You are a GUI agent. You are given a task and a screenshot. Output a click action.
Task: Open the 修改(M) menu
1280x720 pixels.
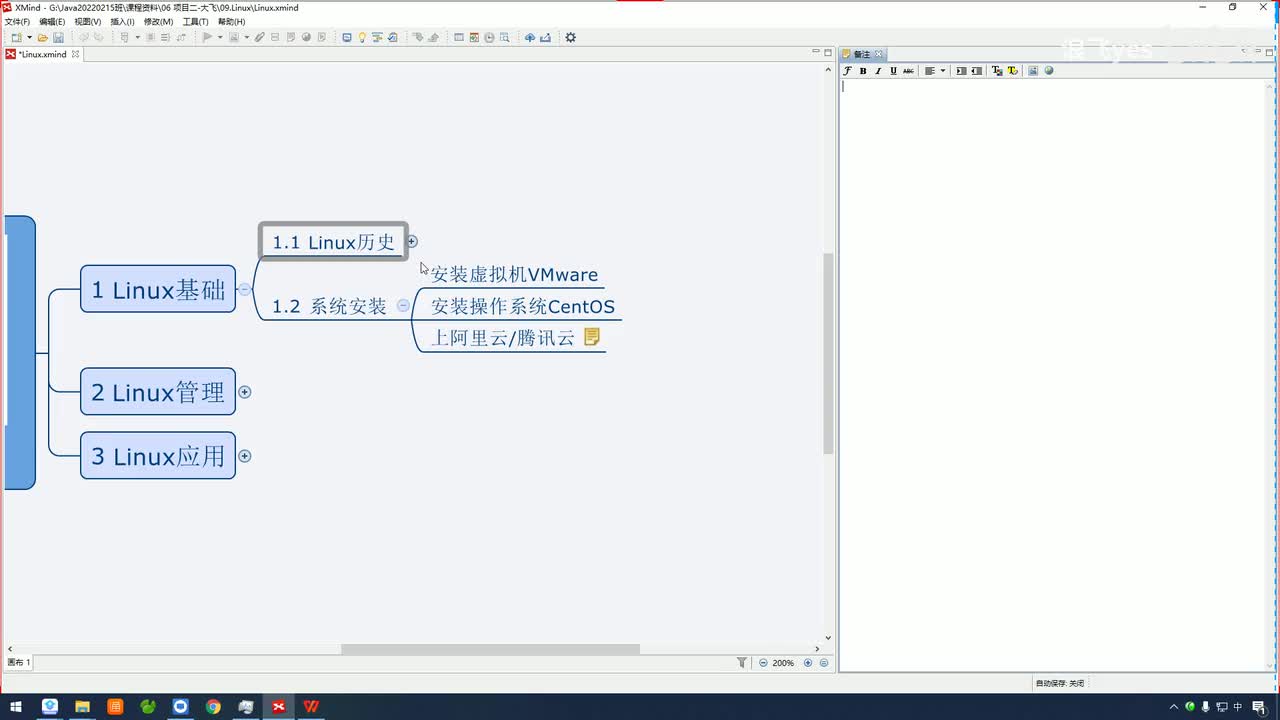coord(158,21)
